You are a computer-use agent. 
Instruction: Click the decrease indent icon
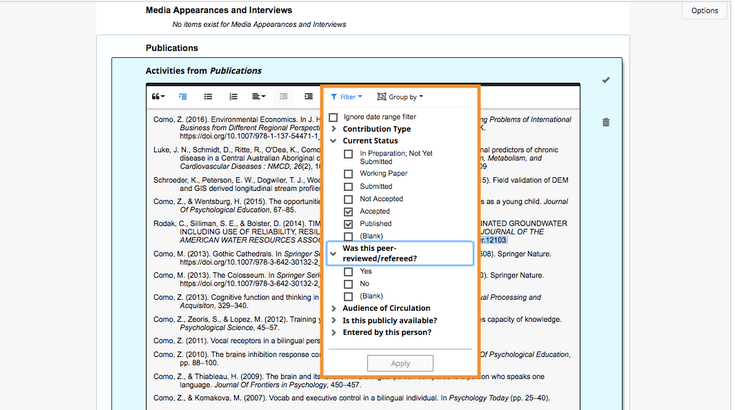click(x=284, y=97)
